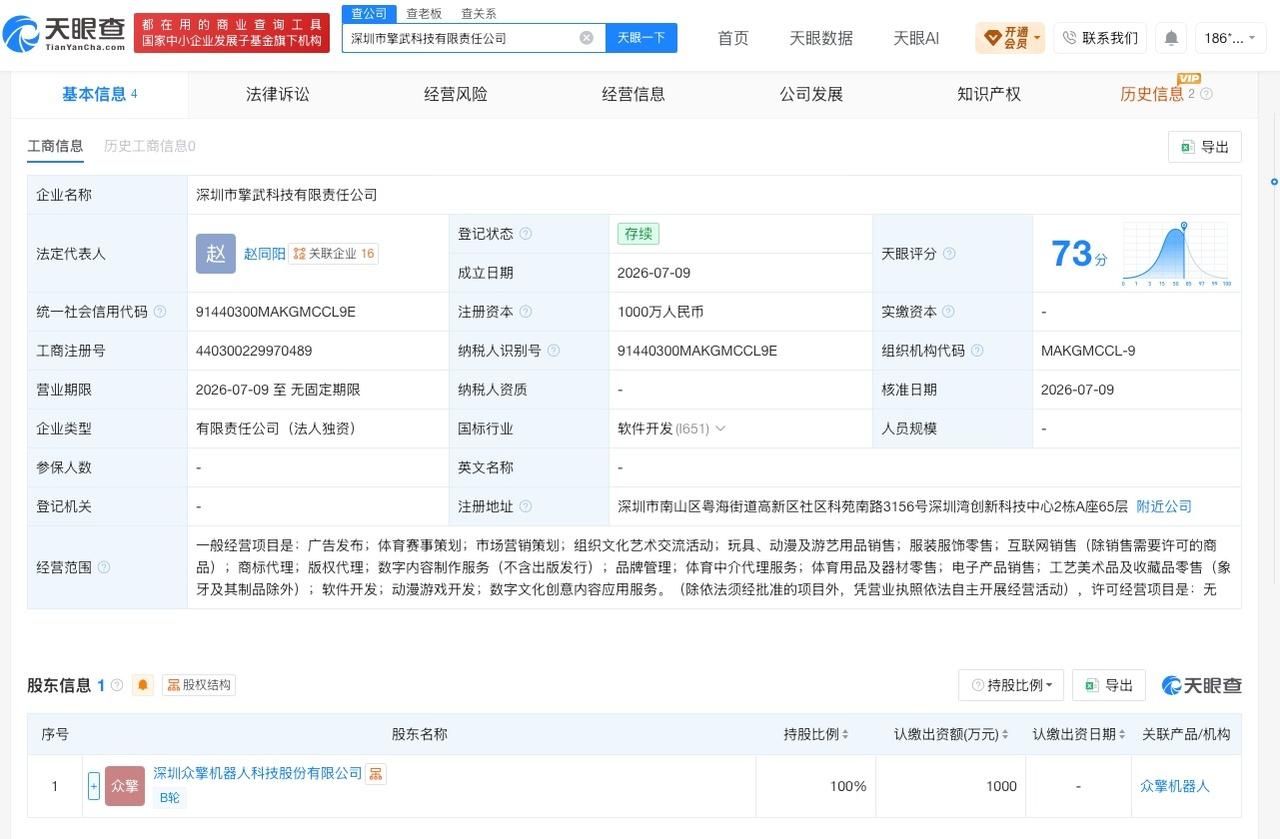Viewport: 1280px width, 839px height.
Task: Click help icon beside 历史信息 tab
Action: coord(1206,94)
